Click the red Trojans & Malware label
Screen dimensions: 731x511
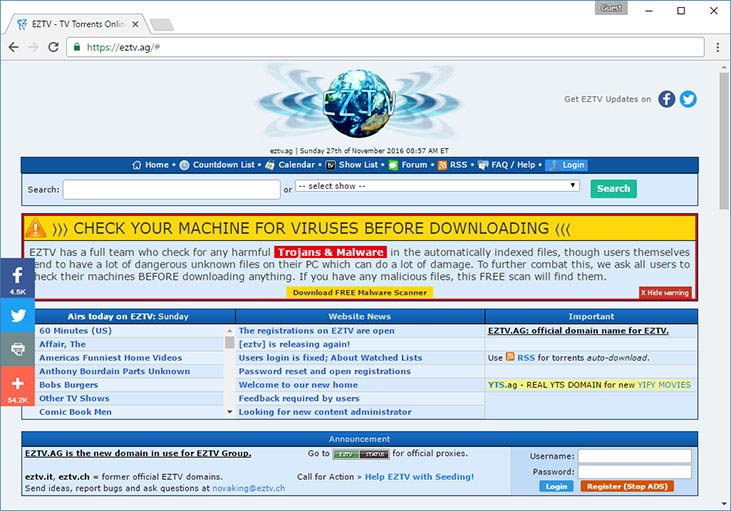click(331, 252)
